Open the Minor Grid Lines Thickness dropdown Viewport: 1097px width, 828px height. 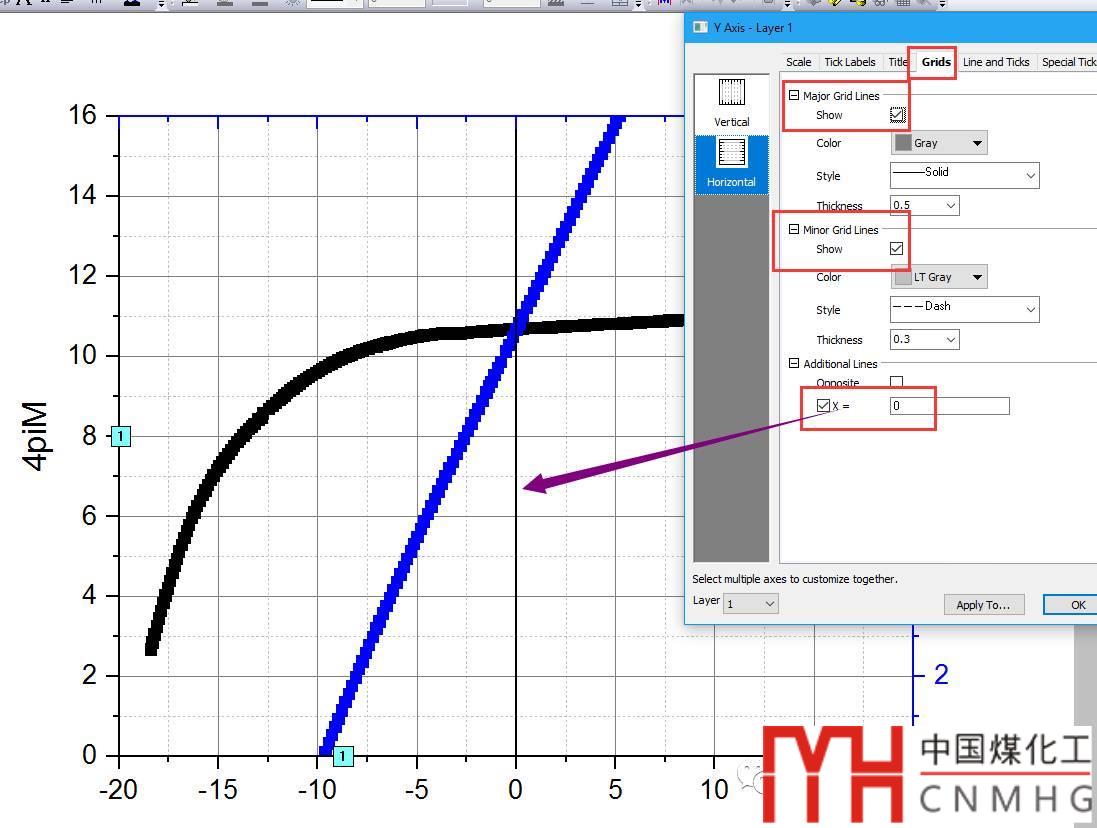tap(924, 340)
